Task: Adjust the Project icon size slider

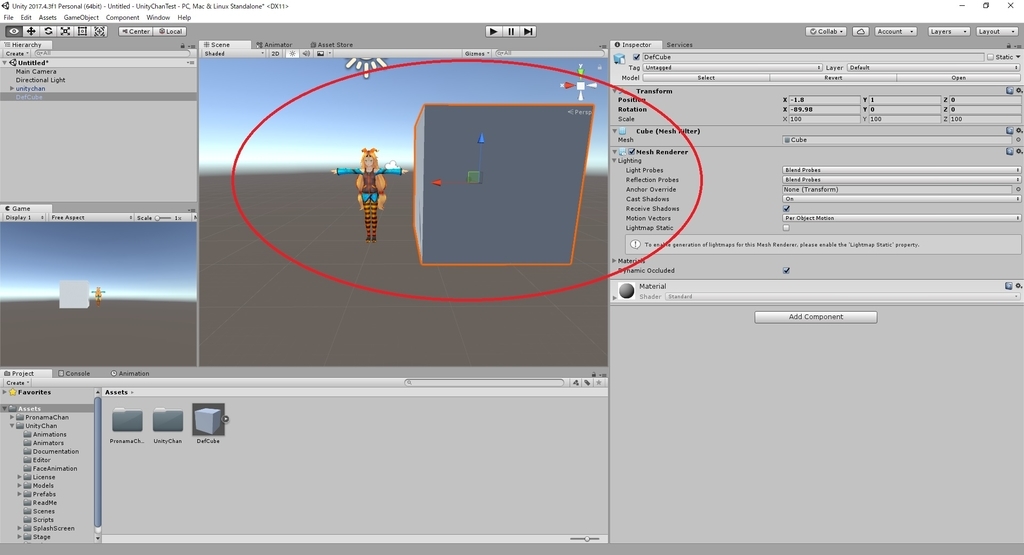Action: click(x=585, y=539)
